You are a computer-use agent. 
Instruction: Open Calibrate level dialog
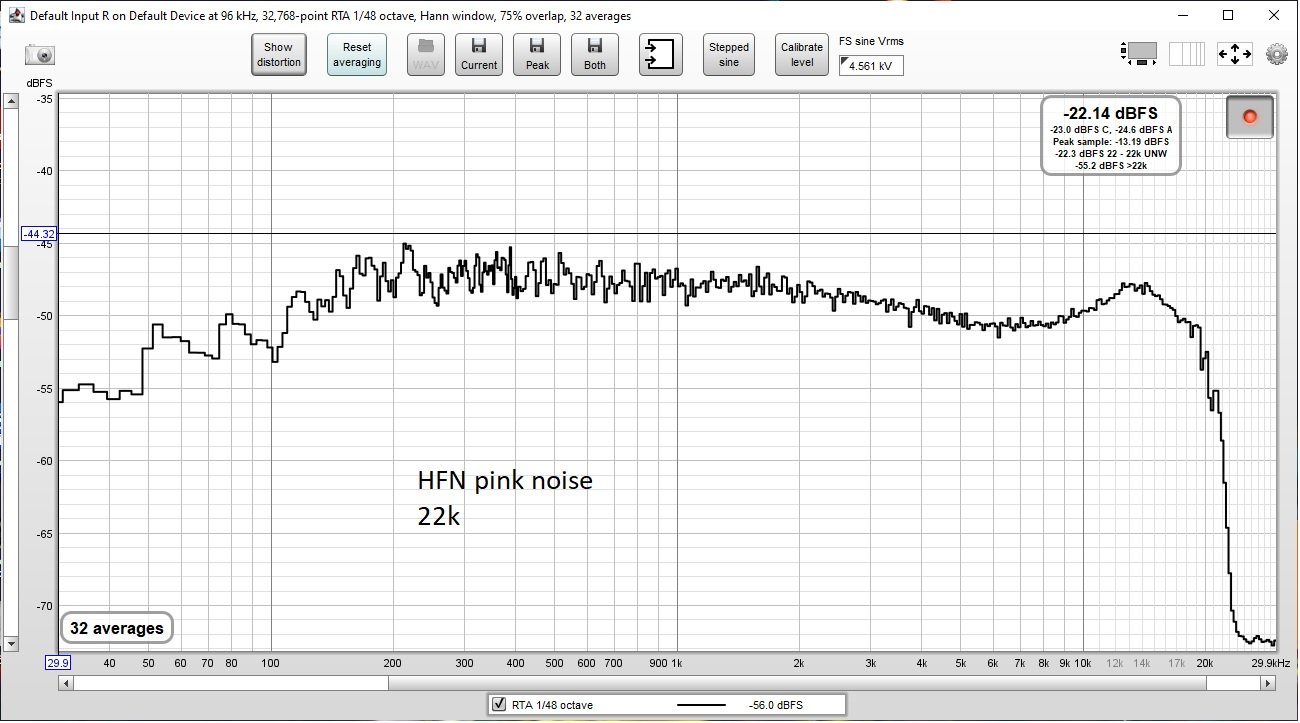coord(802,54)
